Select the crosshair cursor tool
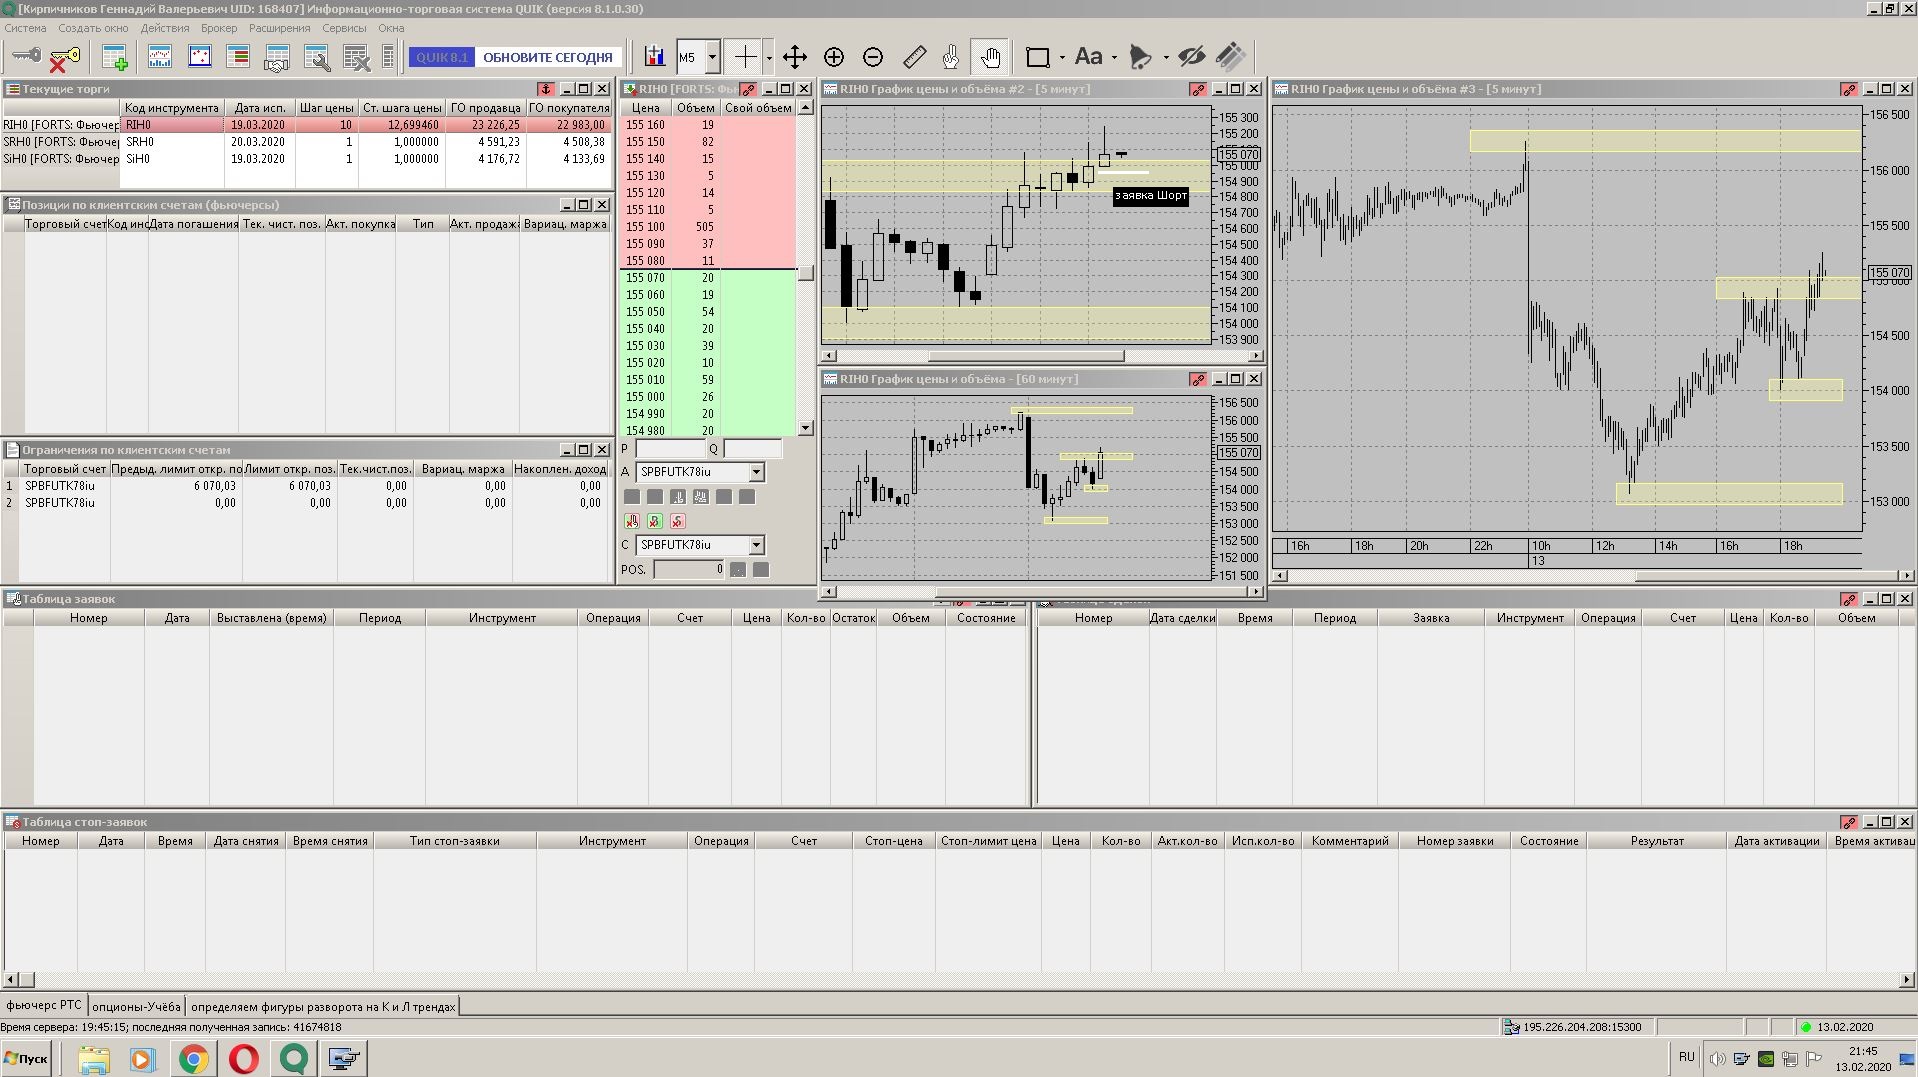 coord(746,57)
